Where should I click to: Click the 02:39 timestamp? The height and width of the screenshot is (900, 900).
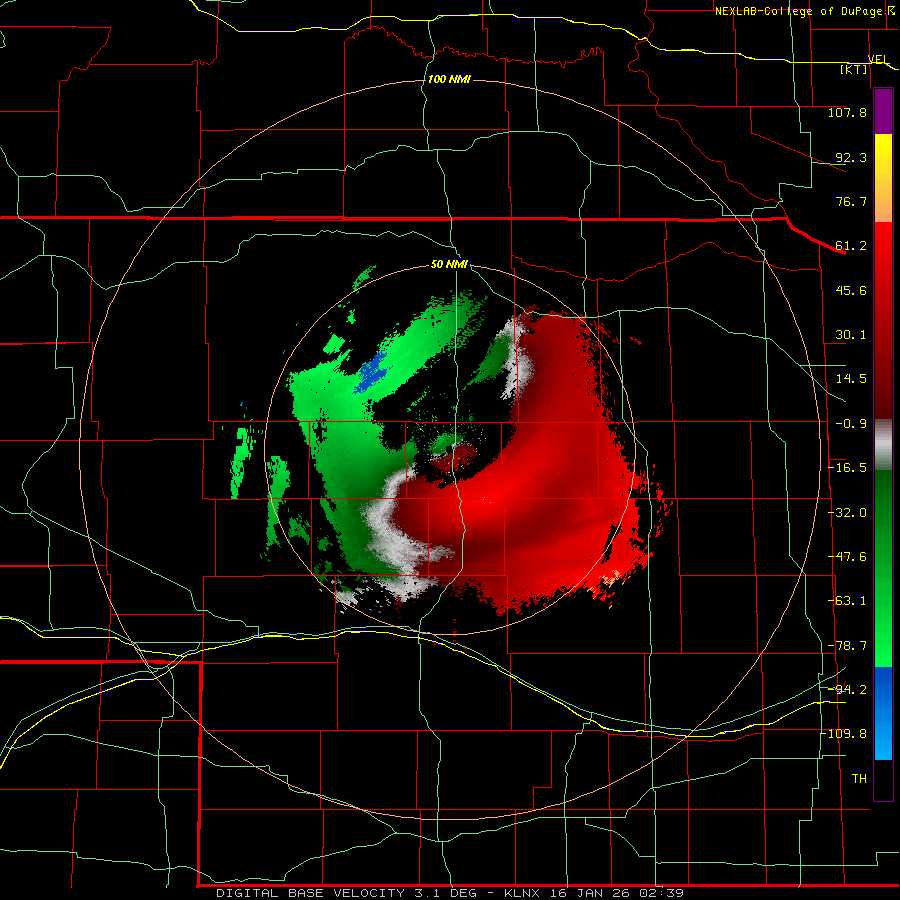coord(659,893)
